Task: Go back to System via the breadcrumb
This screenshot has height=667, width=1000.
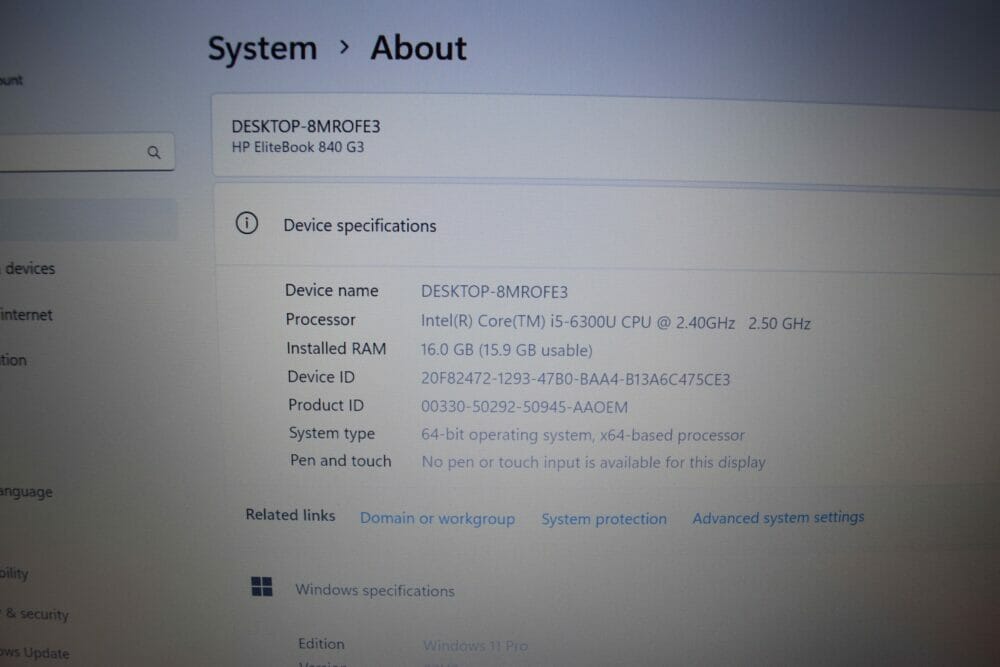Action: pyautogui.click(x=263, y=48)
